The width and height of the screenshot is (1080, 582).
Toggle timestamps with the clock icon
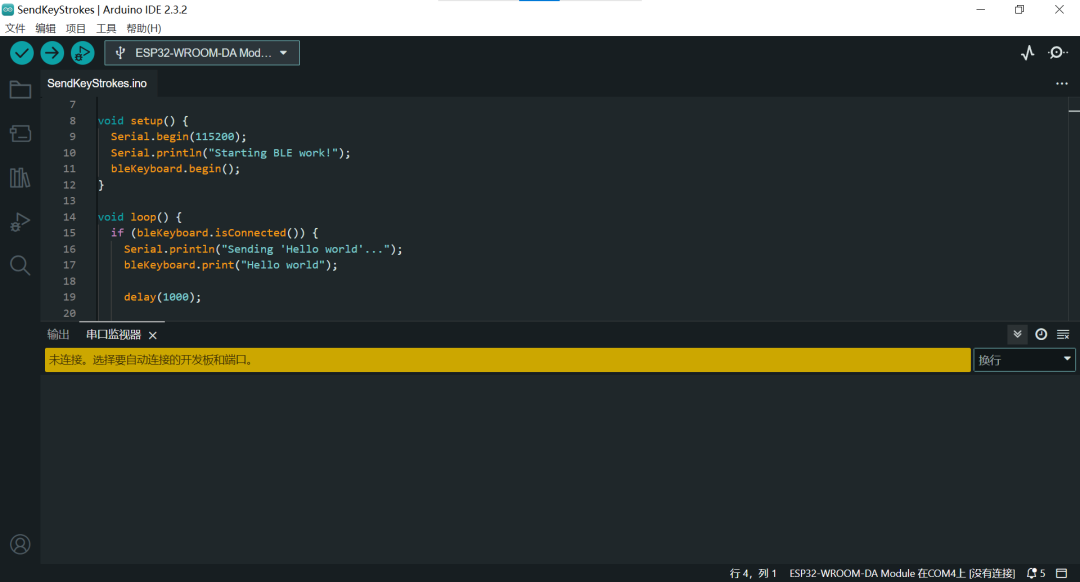tap(1040, 334)
